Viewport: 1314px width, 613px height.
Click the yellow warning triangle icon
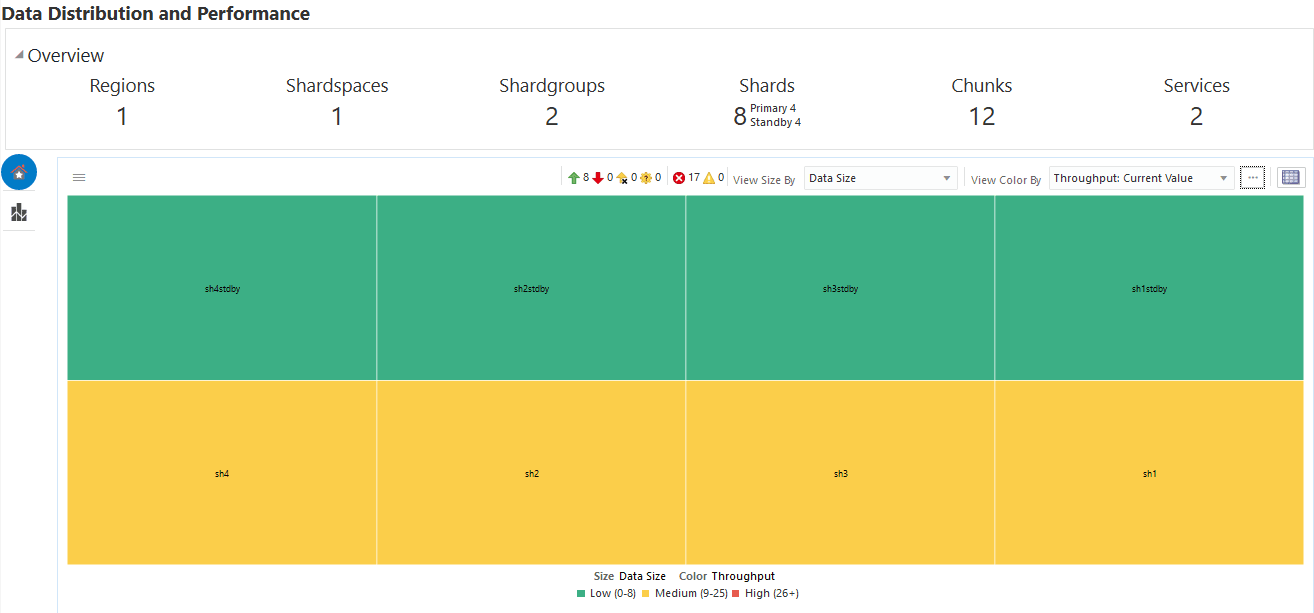[x=709, y=178]
